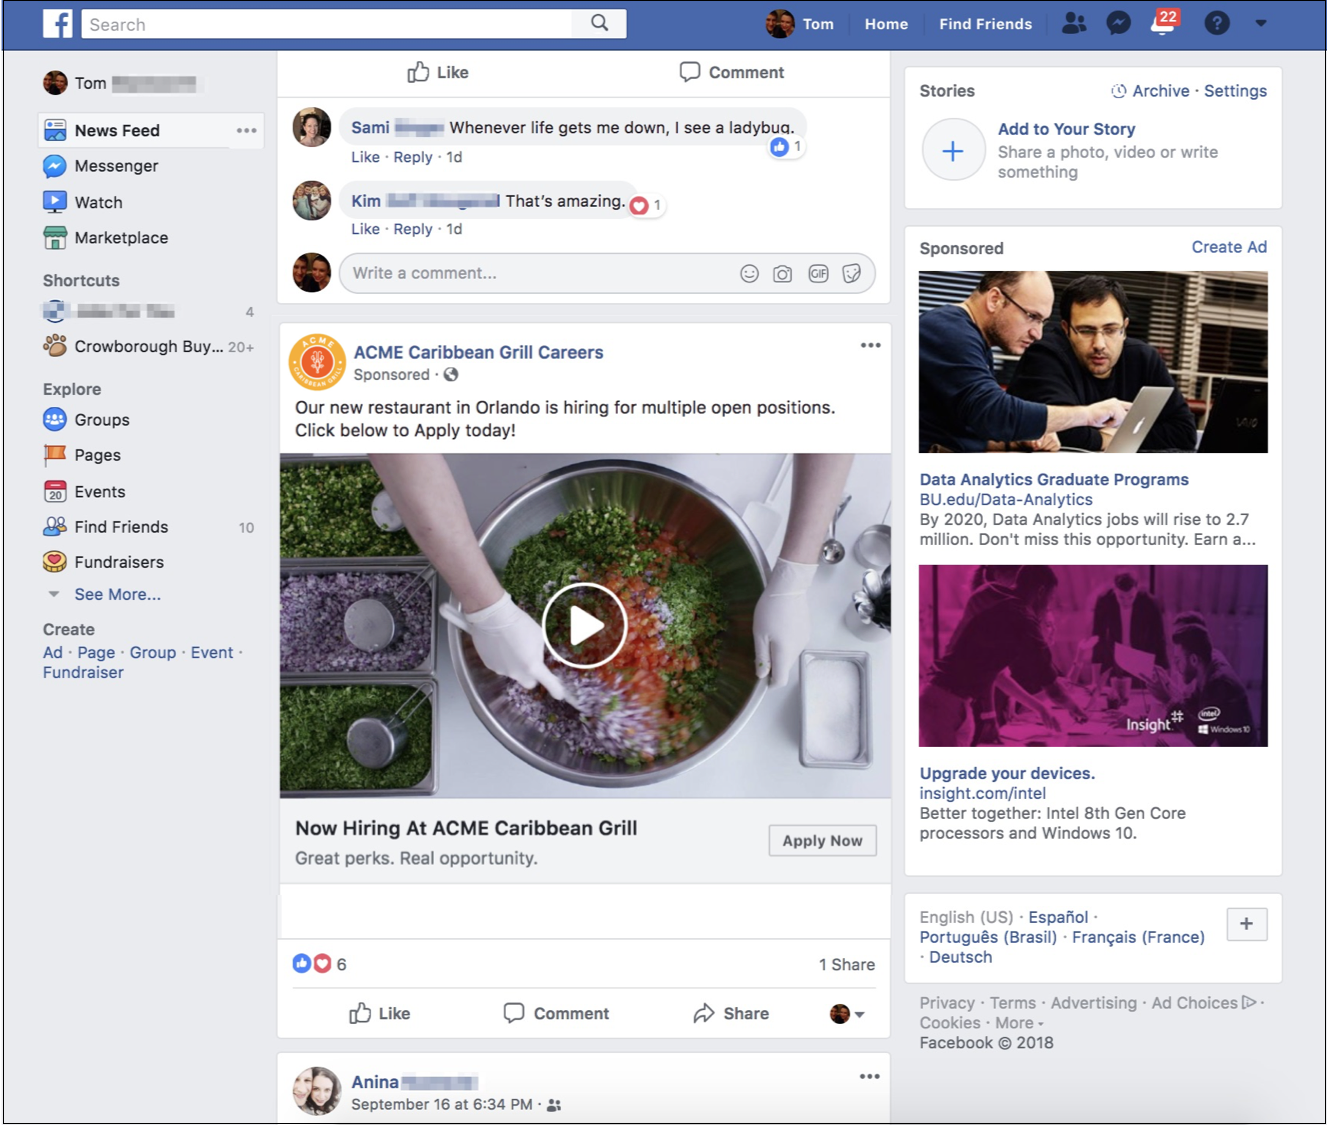Screen dimensions: 1327x1125
Task: Switch language to Español
Action: point(1058,918)
